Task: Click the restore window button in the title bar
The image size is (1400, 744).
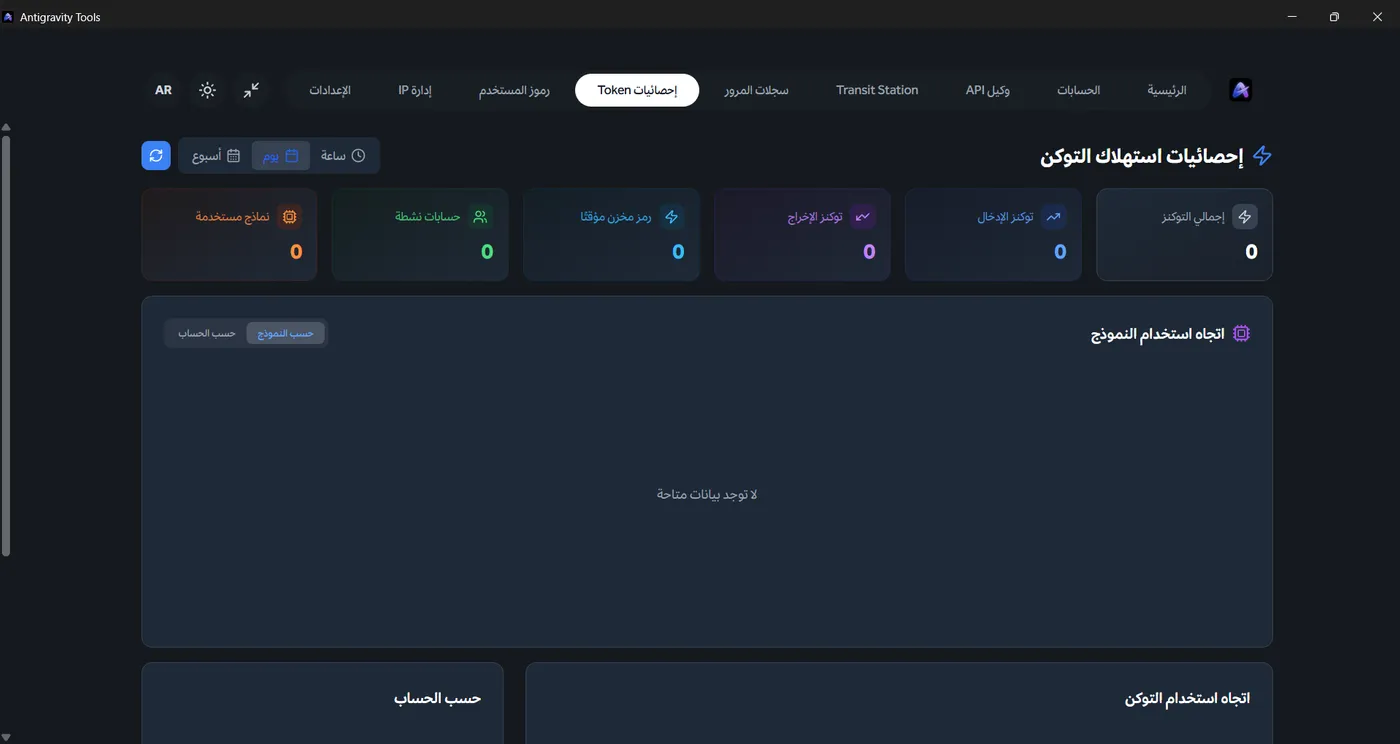Action: 1334,17
